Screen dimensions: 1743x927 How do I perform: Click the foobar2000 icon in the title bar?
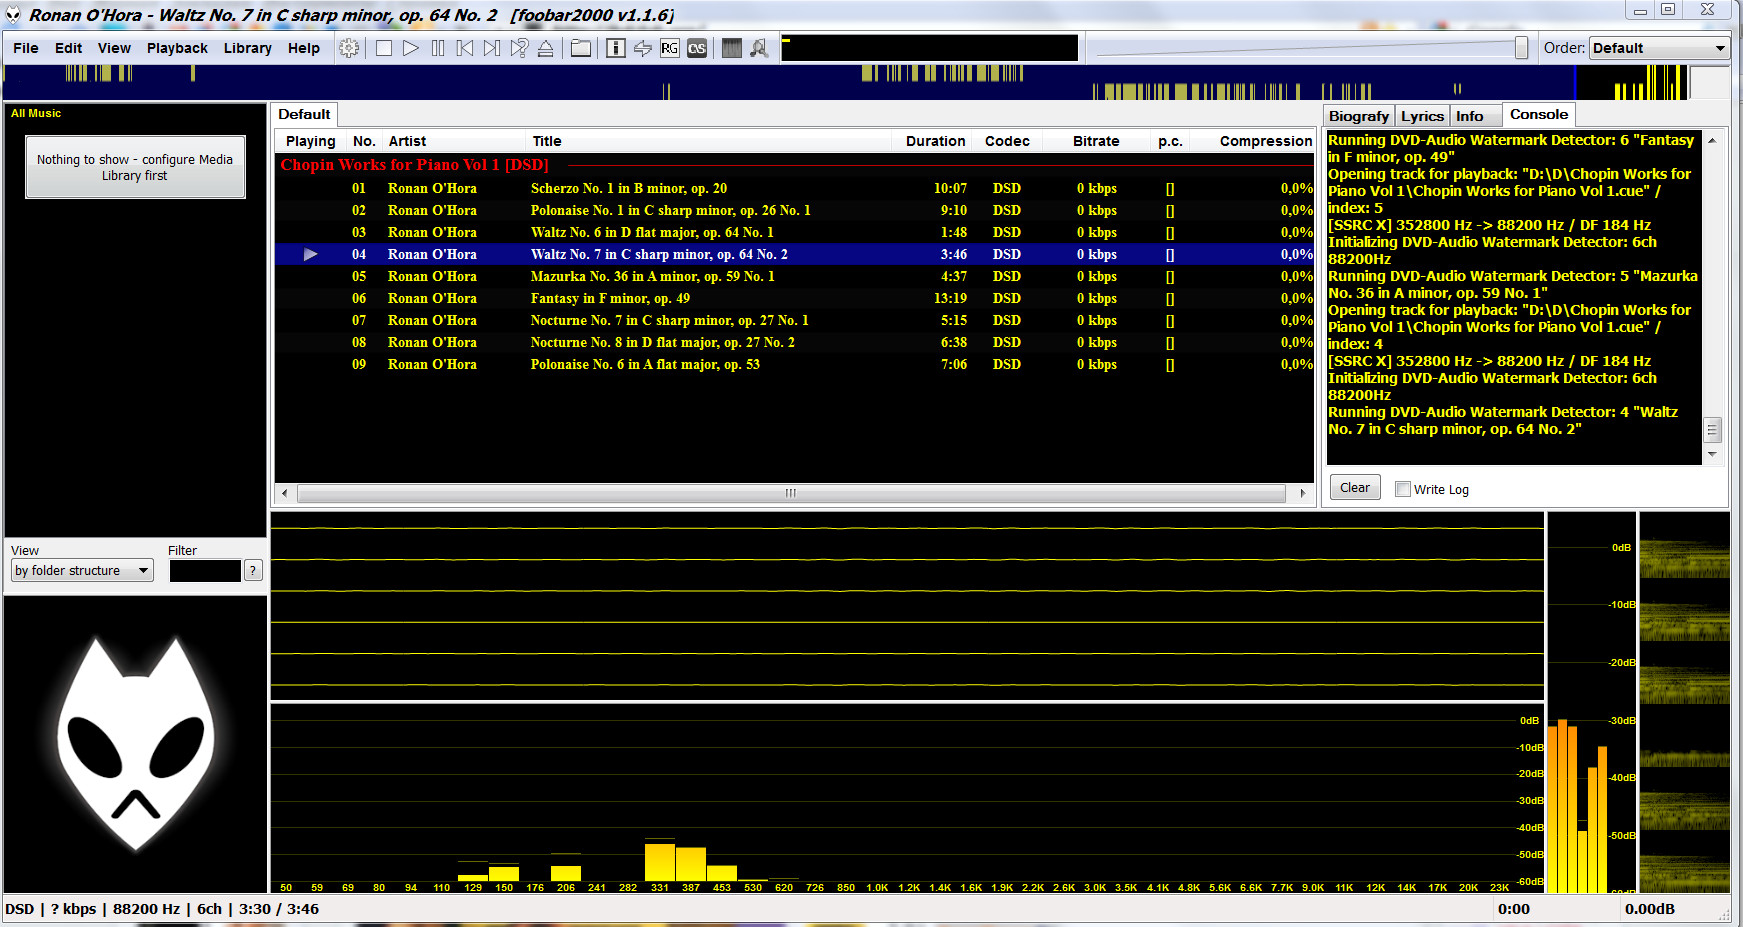[x=13, y=15]
